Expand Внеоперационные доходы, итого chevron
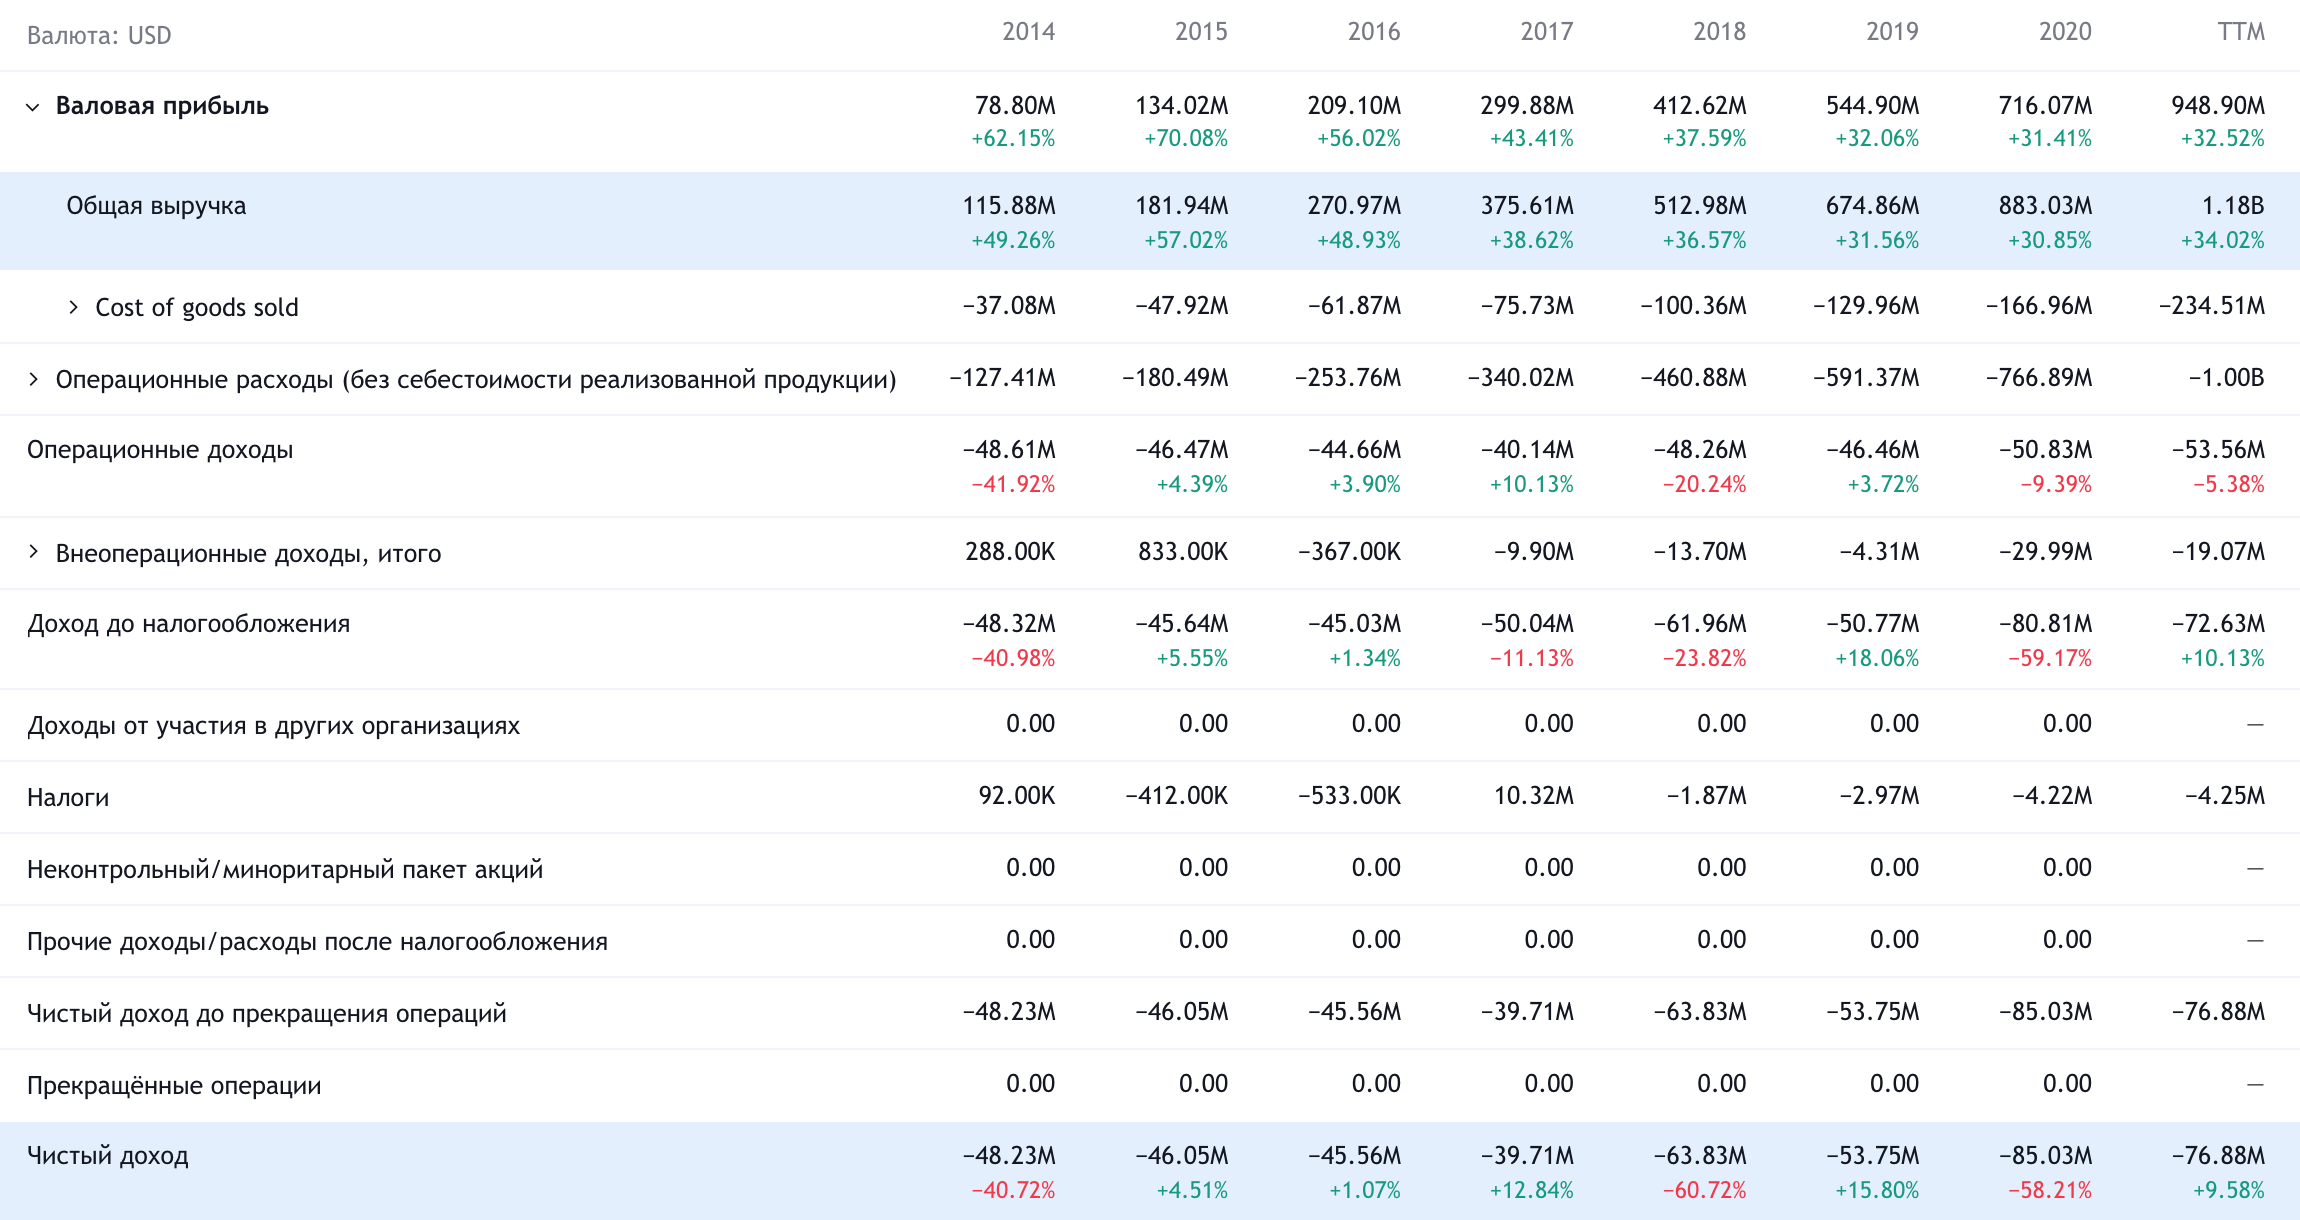 coord(33,552)
